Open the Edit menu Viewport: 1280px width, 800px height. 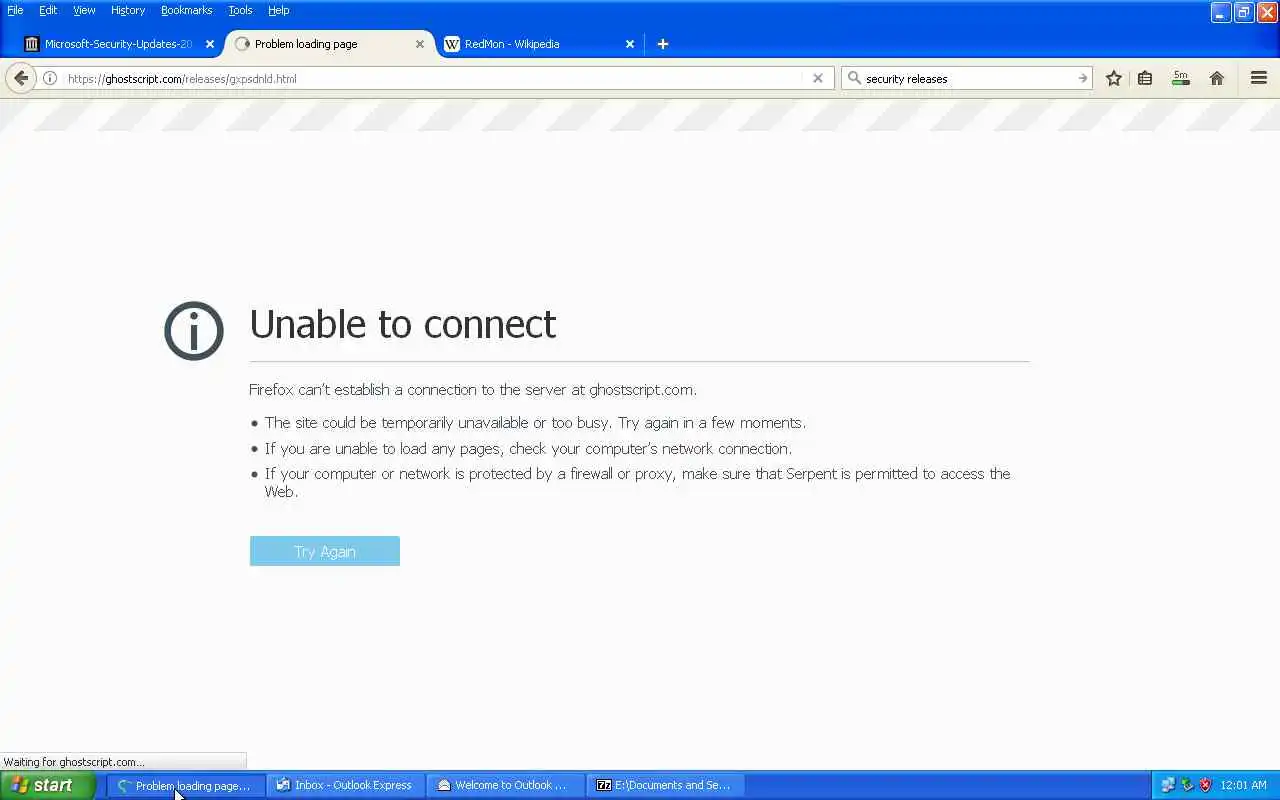(x=48, y=10)
